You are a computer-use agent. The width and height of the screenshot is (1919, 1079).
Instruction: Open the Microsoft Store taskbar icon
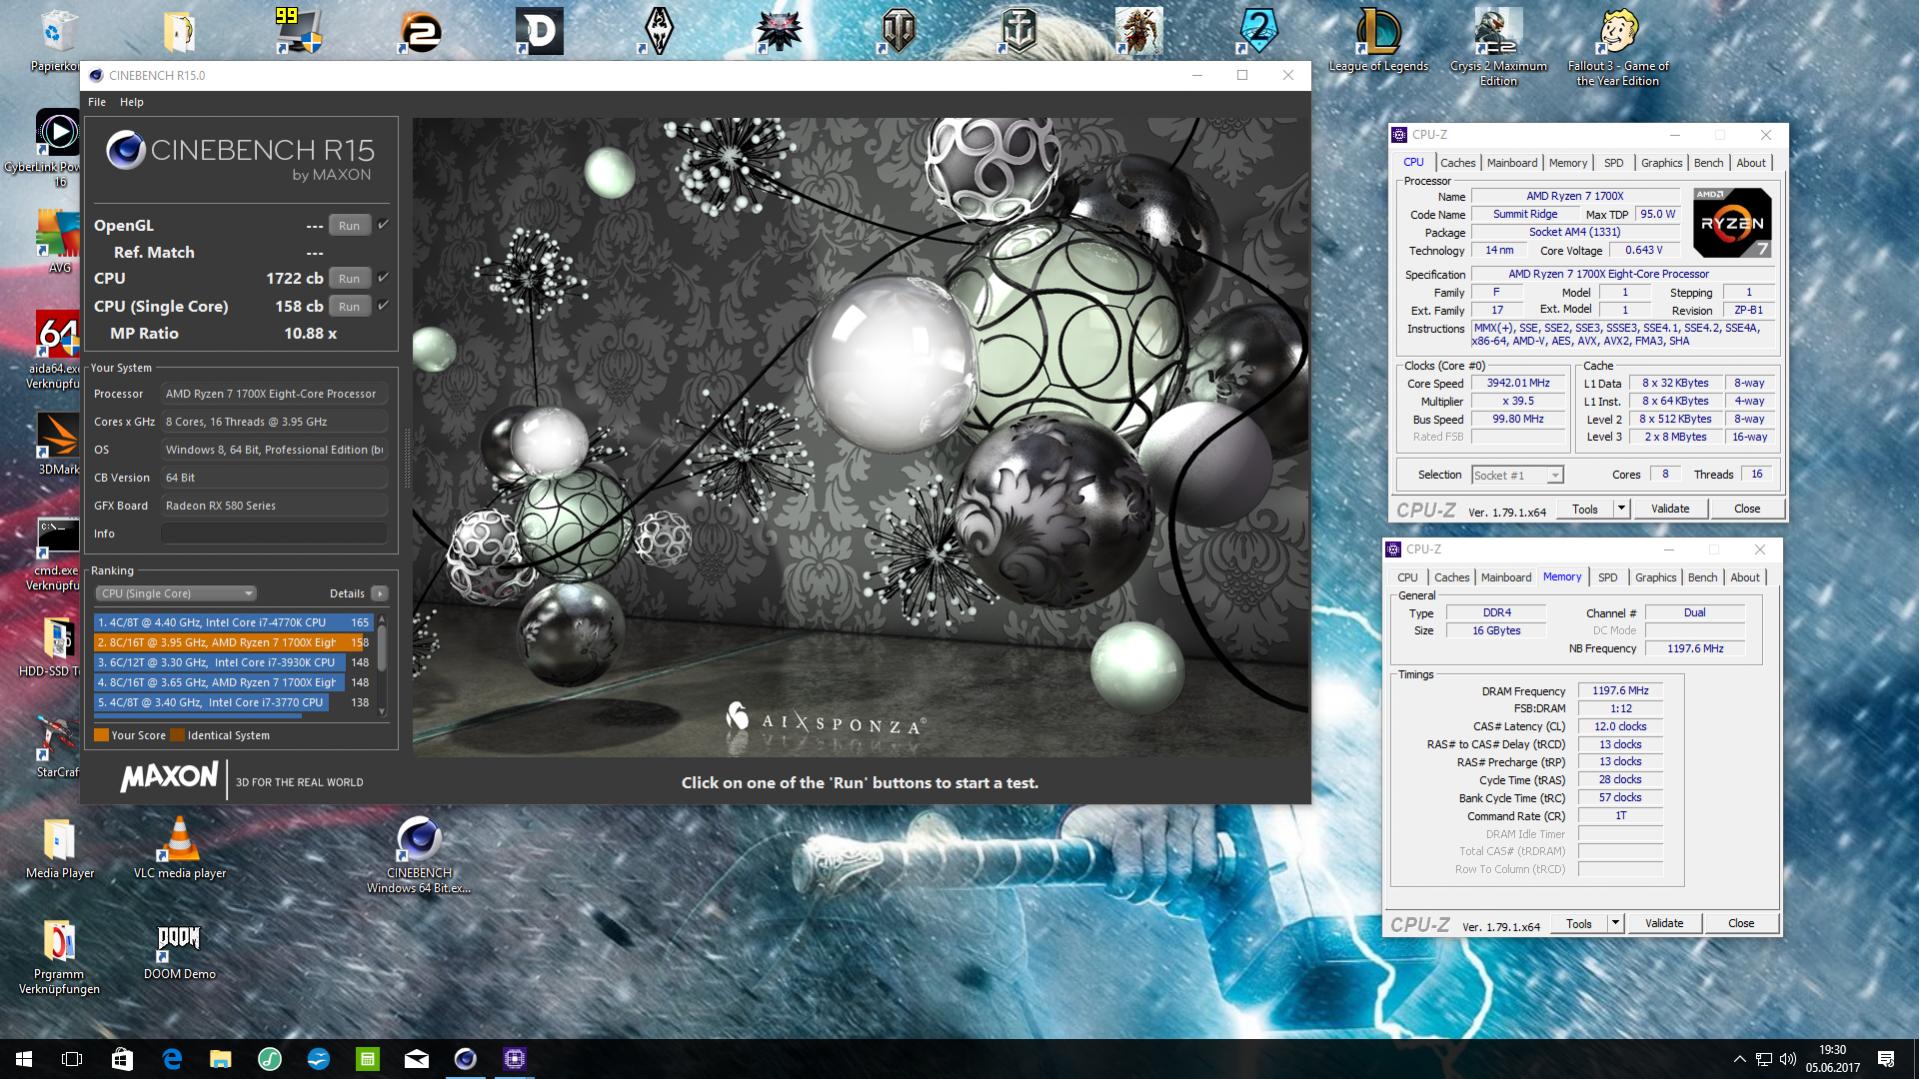click(x=122, y=1059)
